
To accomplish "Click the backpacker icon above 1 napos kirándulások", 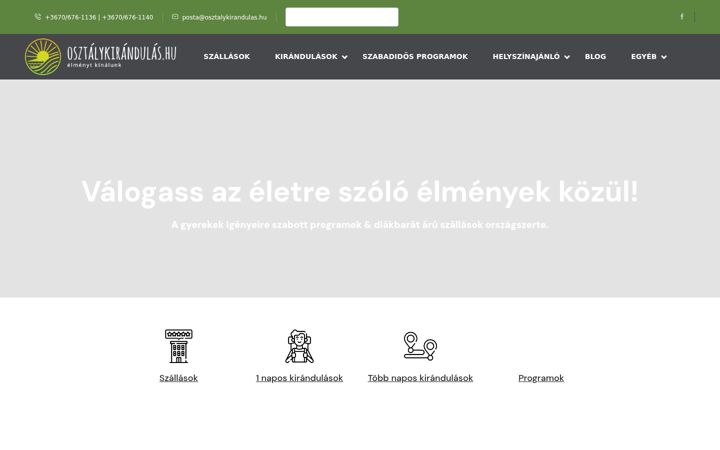I will click(299, 346).
